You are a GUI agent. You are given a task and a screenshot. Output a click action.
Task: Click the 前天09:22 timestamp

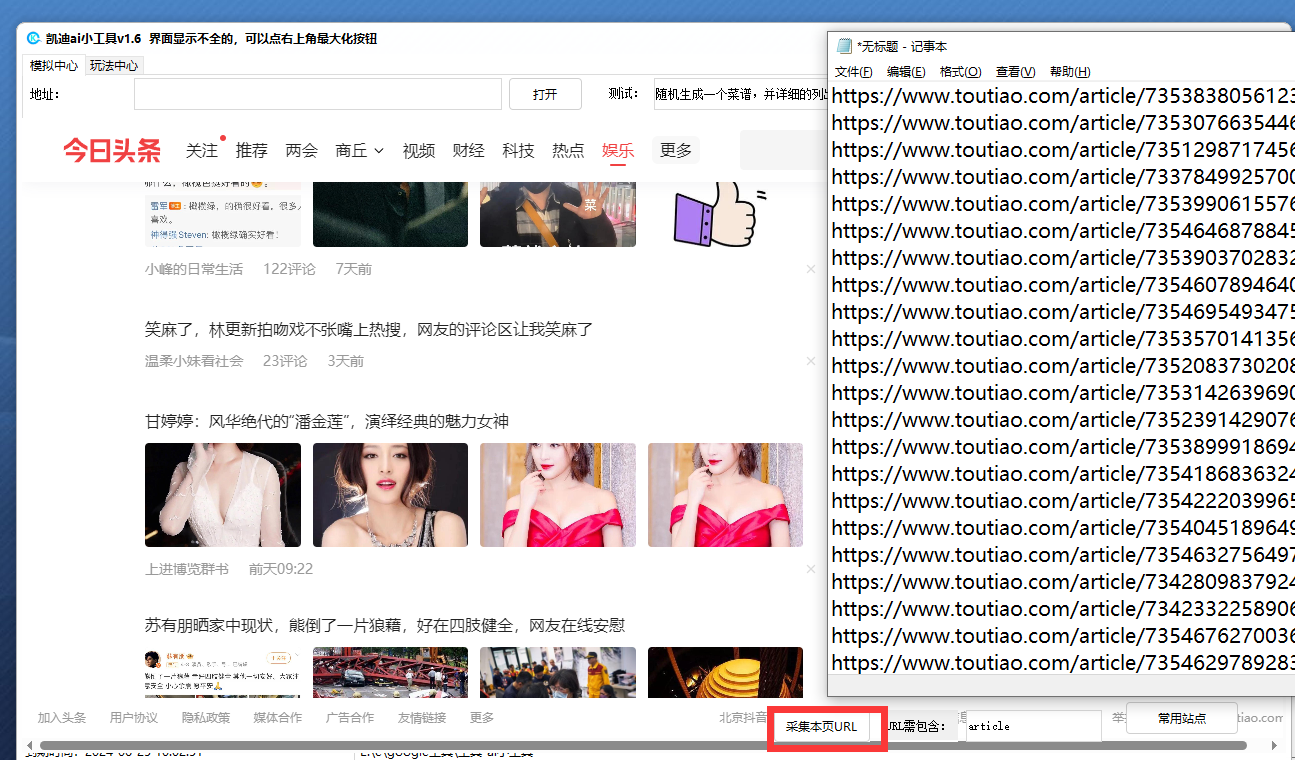tap(281, 569)
